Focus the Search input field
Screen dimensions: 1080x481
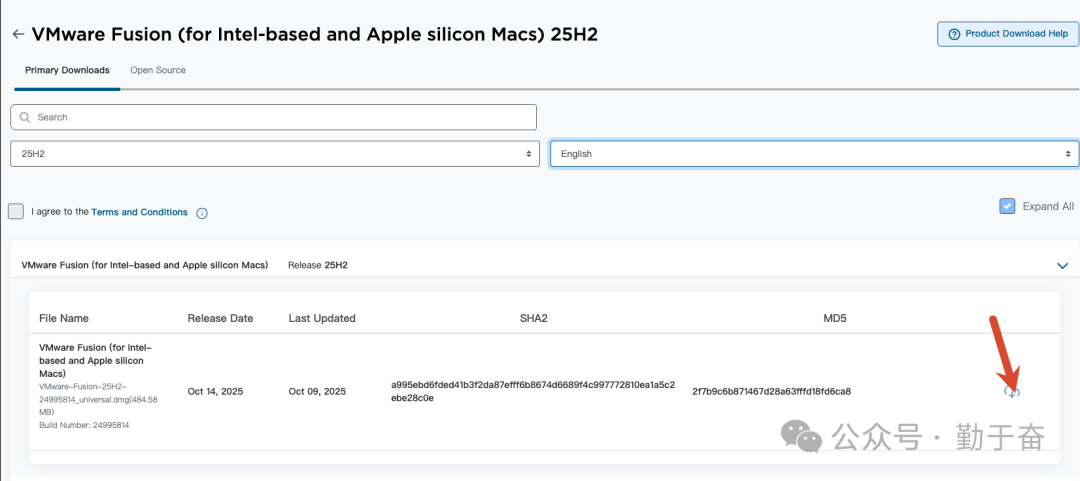coord(280,117)
